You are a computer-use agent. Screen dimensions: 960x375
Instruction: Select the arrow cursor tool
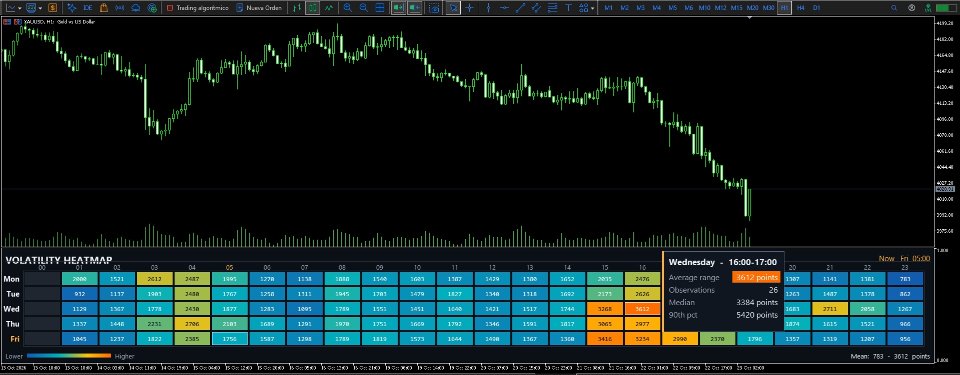coord(453,8)
